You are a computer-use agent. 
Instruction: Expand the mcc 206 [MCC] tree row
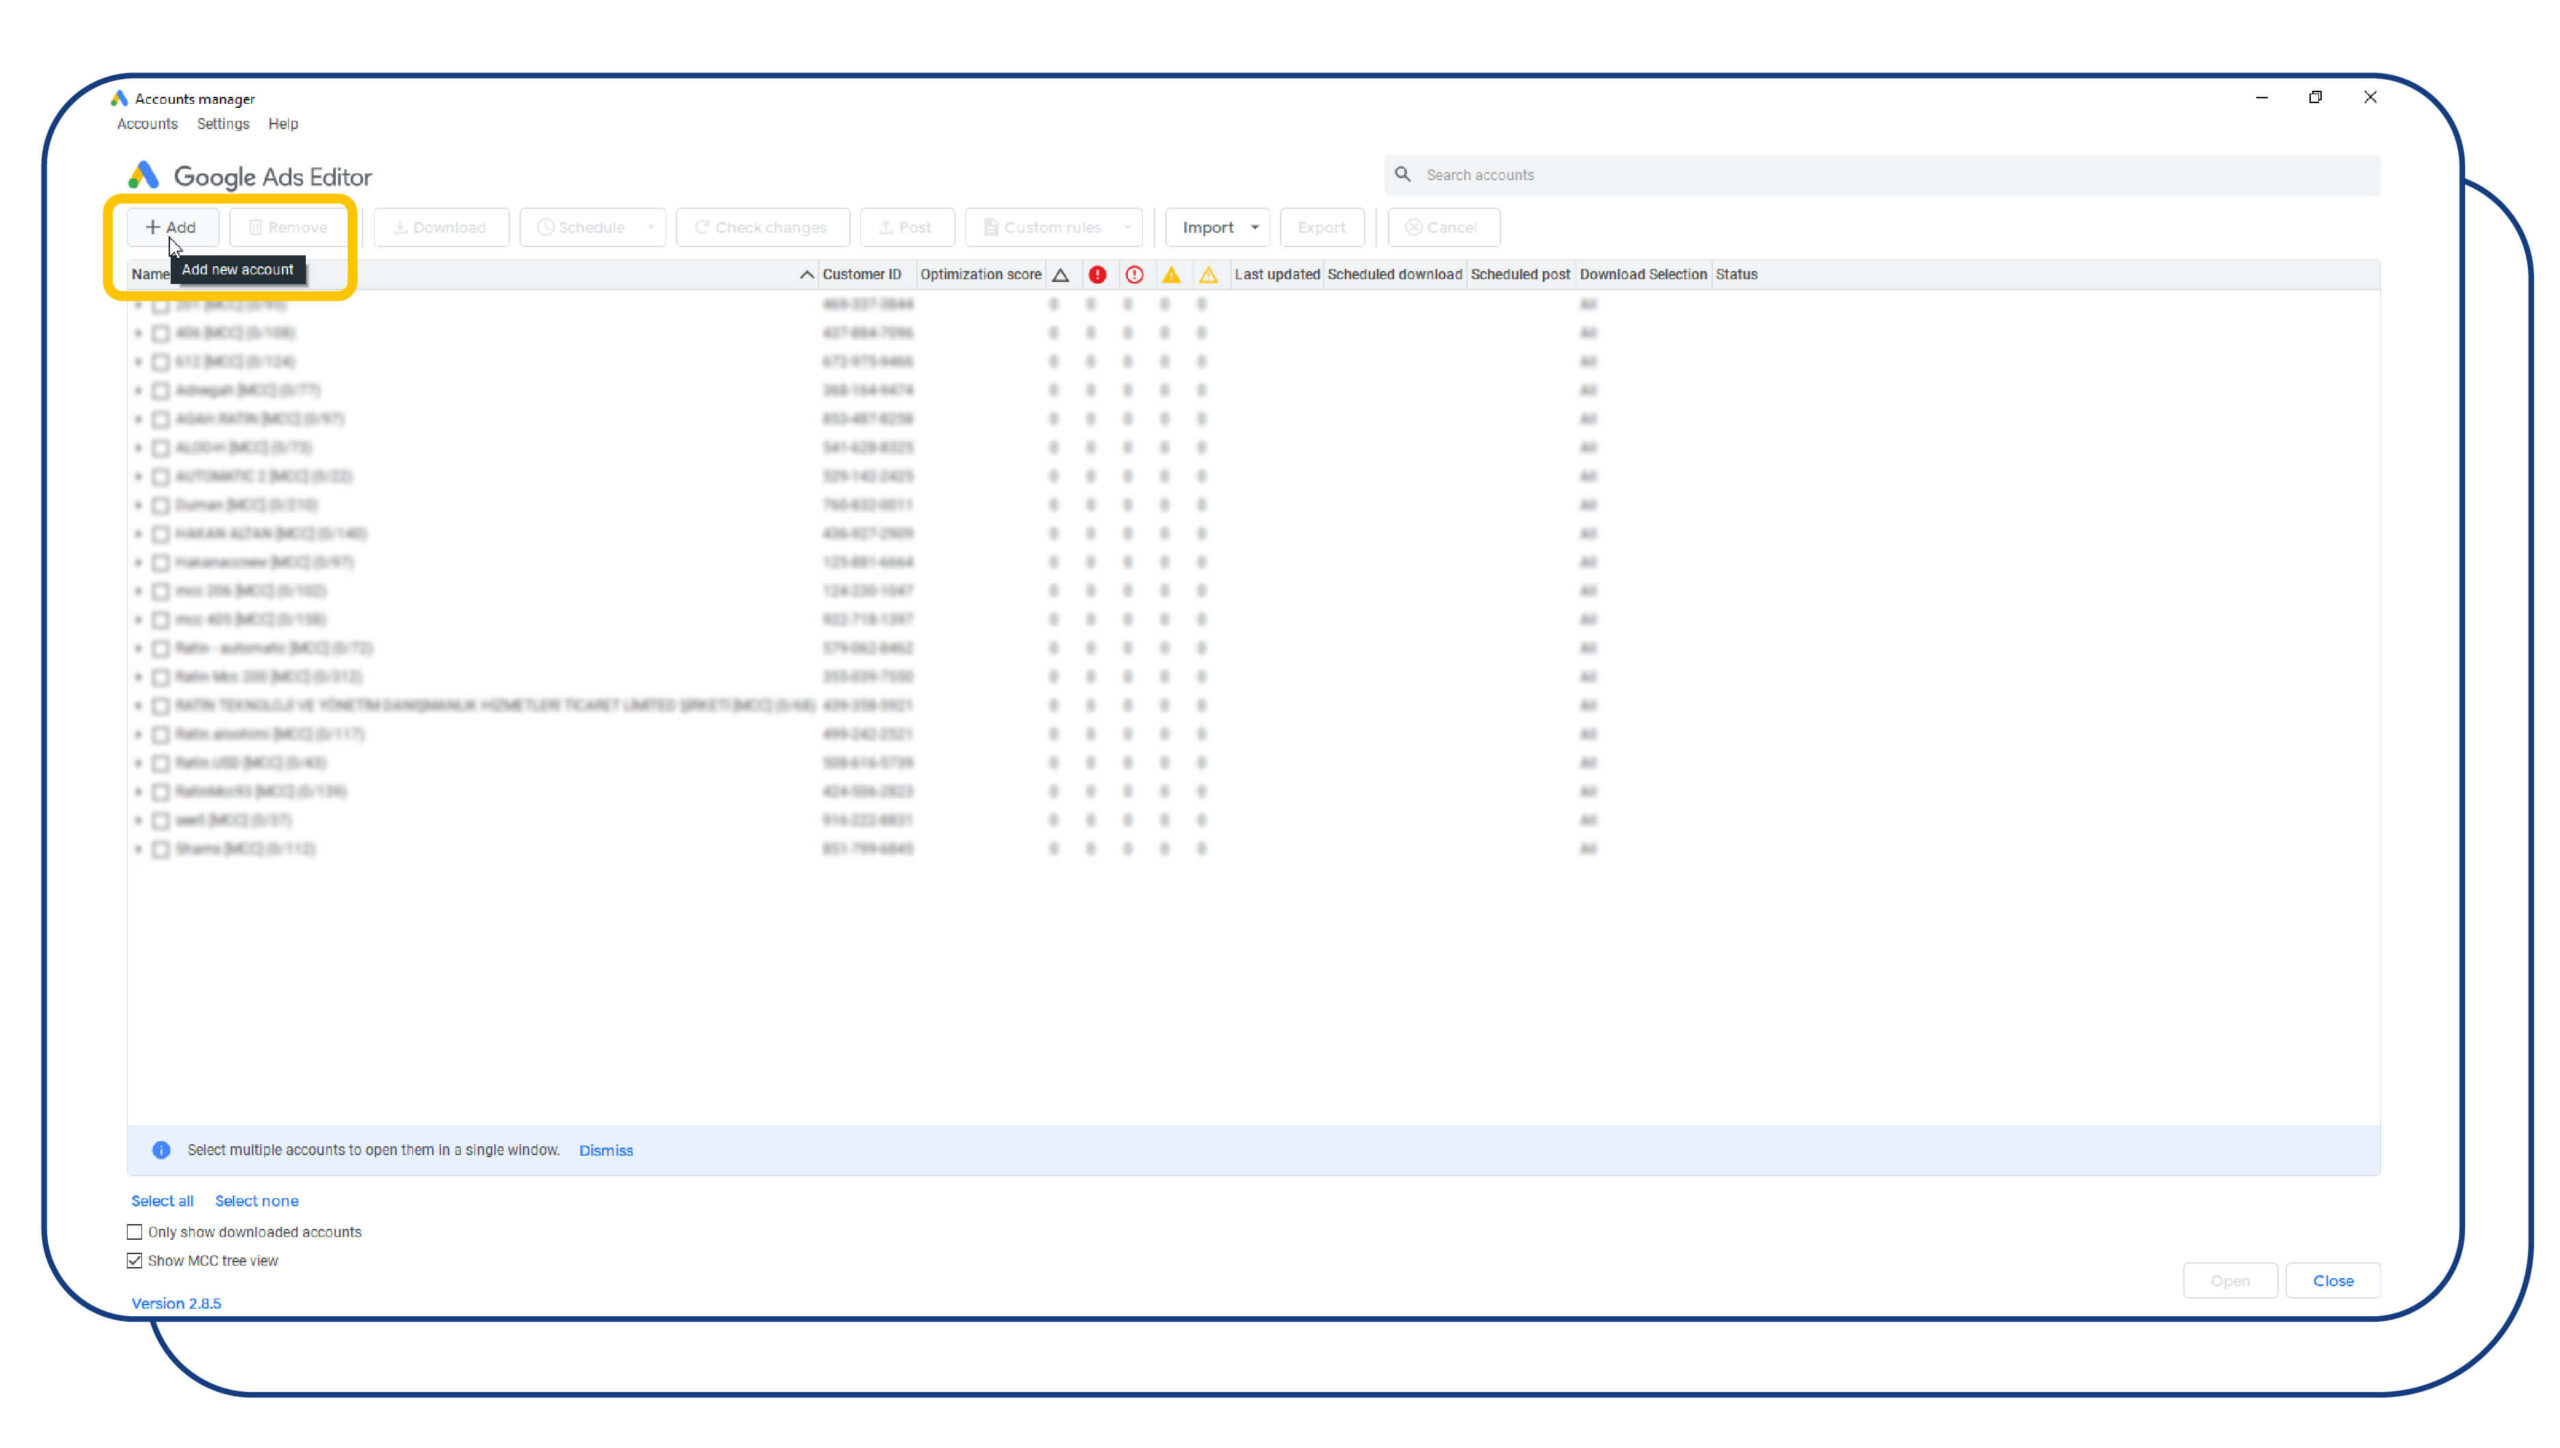click(x=139, y=591)
